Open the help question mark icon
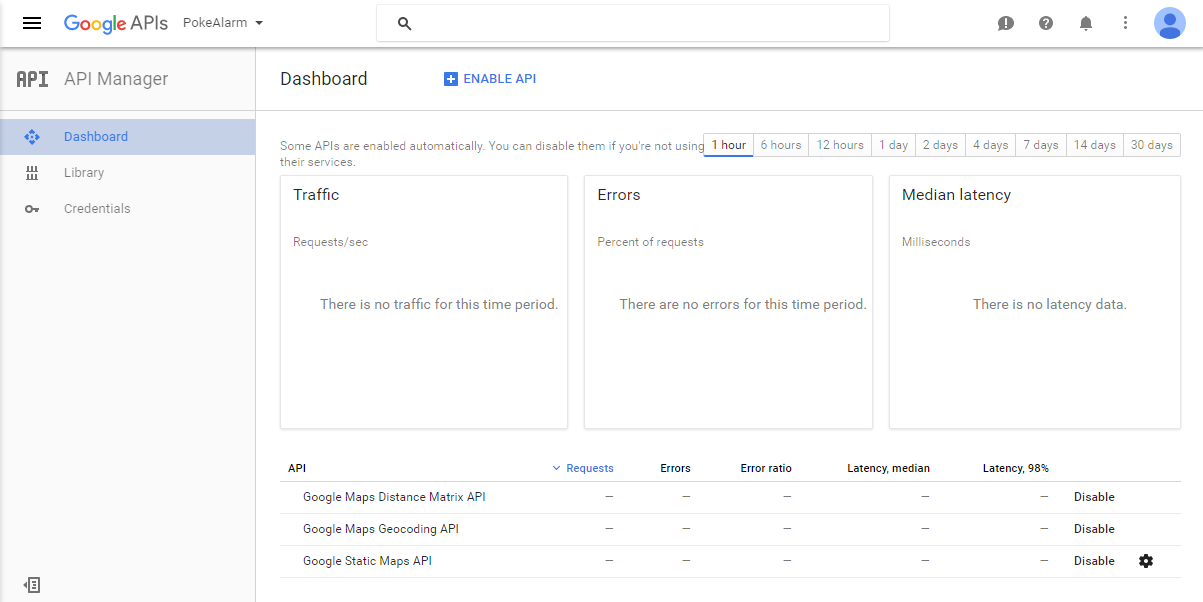 point(1046,23)
